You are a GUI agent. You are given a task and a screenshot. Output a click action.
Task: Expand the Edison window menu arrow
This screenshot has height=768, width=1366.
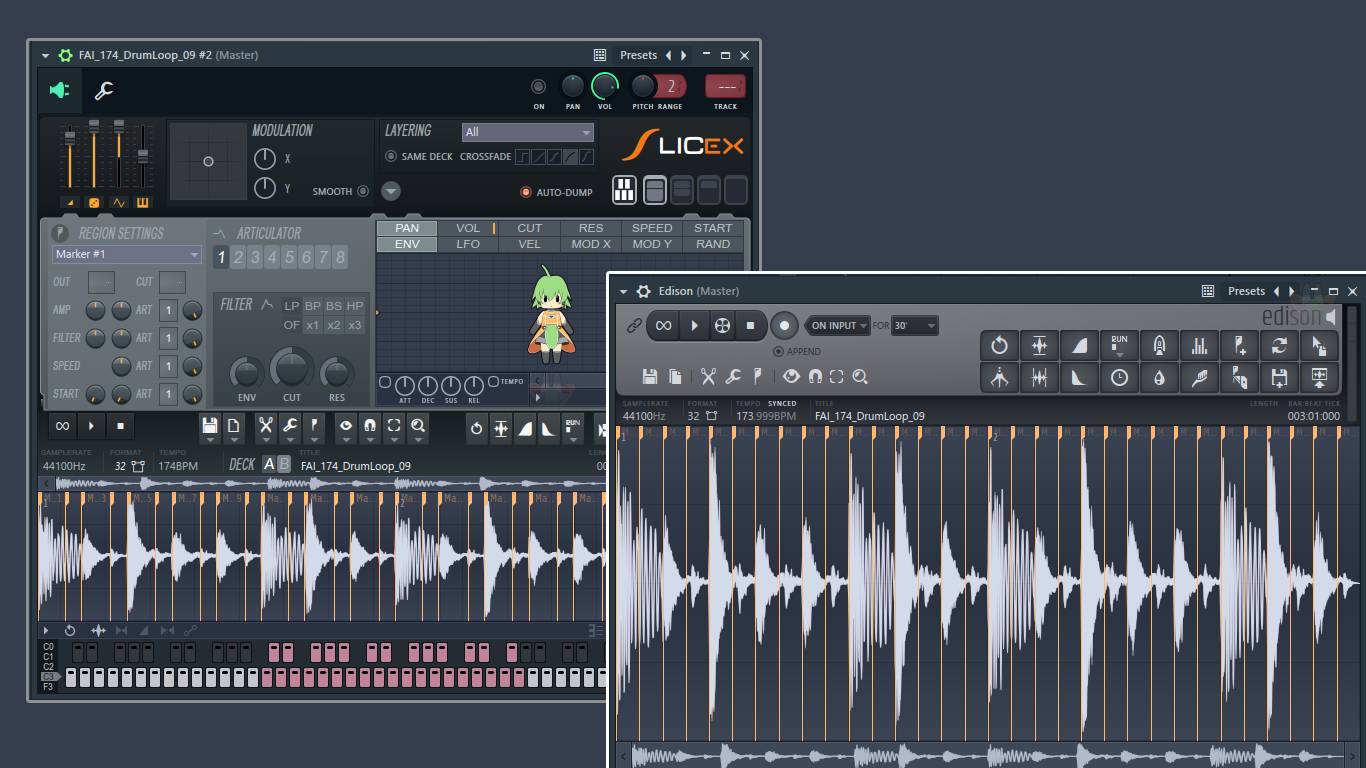(623, 292)
